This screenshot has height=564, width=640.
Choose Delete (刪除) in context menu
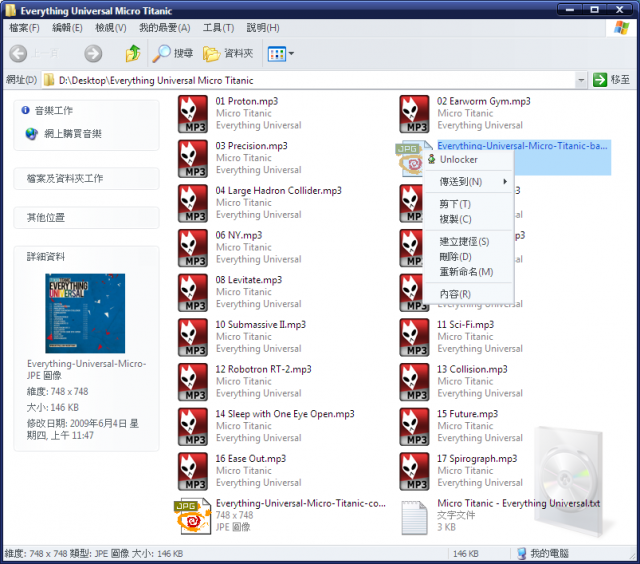point(468,257)
